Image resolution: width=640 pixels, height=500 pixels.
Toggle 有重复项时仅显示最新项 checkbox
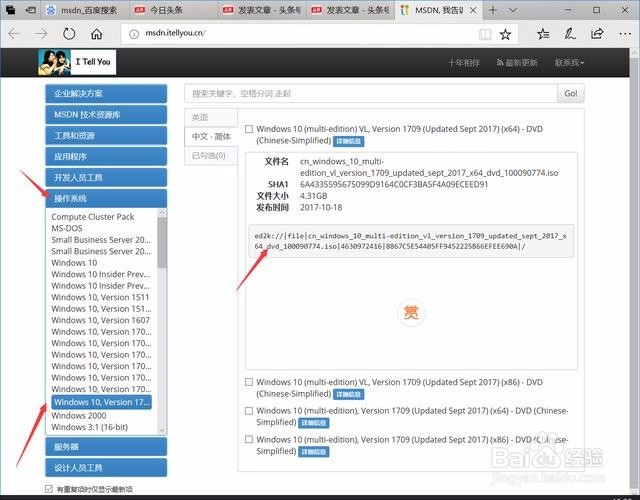[49, 489]
